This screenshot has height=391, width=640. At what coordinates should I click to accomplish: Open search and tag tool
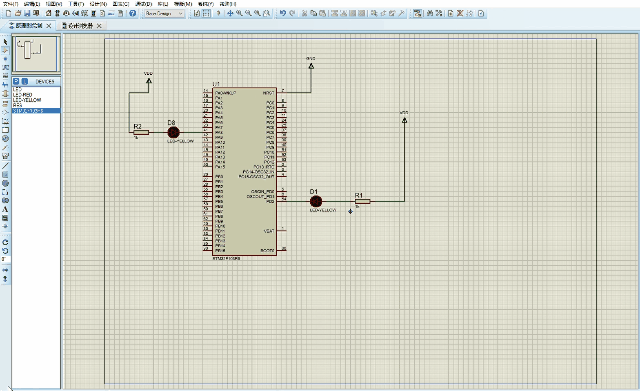(429, 13)
